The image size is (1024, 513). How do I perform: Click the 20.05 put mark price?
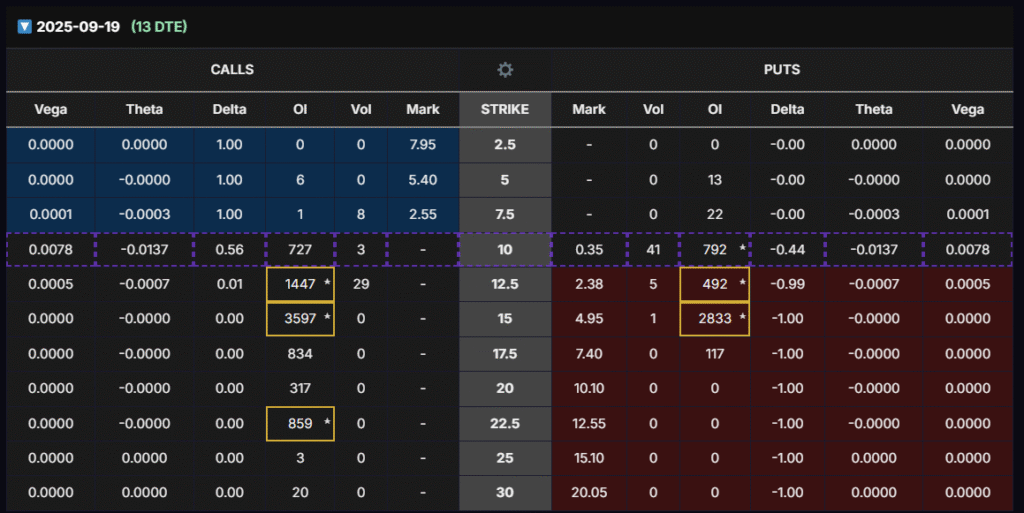pos(588,492)
